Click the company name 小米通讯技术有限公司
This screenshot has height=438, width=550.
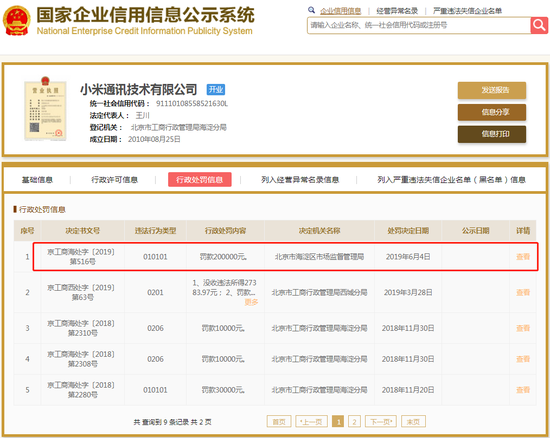(x=139, y=90)
